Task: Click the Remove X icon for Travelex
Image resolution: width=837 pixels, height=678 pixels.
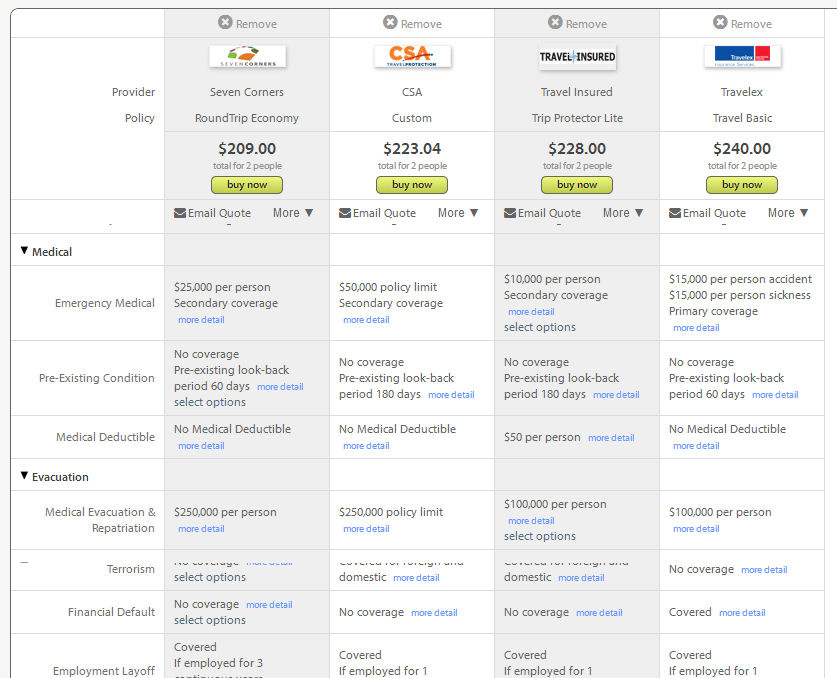Action: click(720, 22)
